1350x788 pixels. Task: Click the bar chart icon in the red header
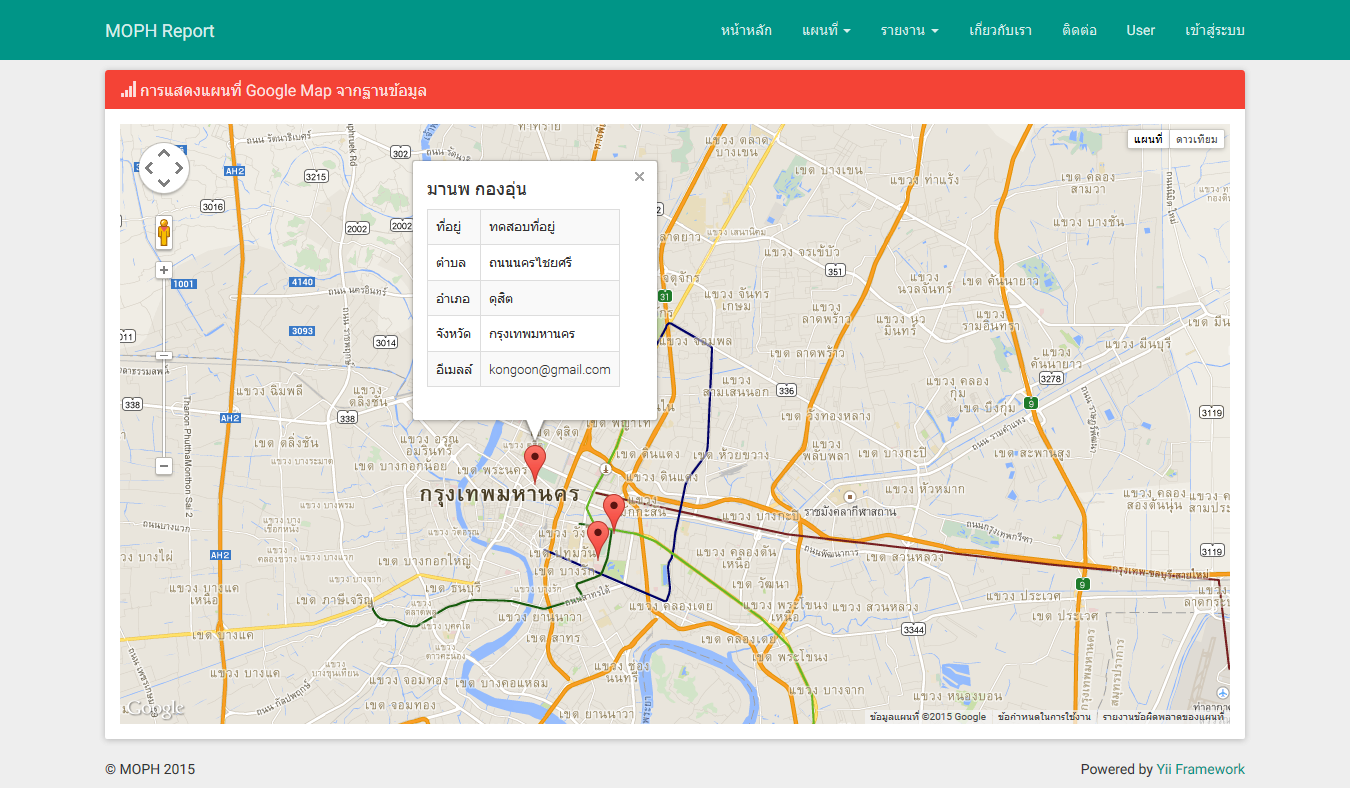128,90
